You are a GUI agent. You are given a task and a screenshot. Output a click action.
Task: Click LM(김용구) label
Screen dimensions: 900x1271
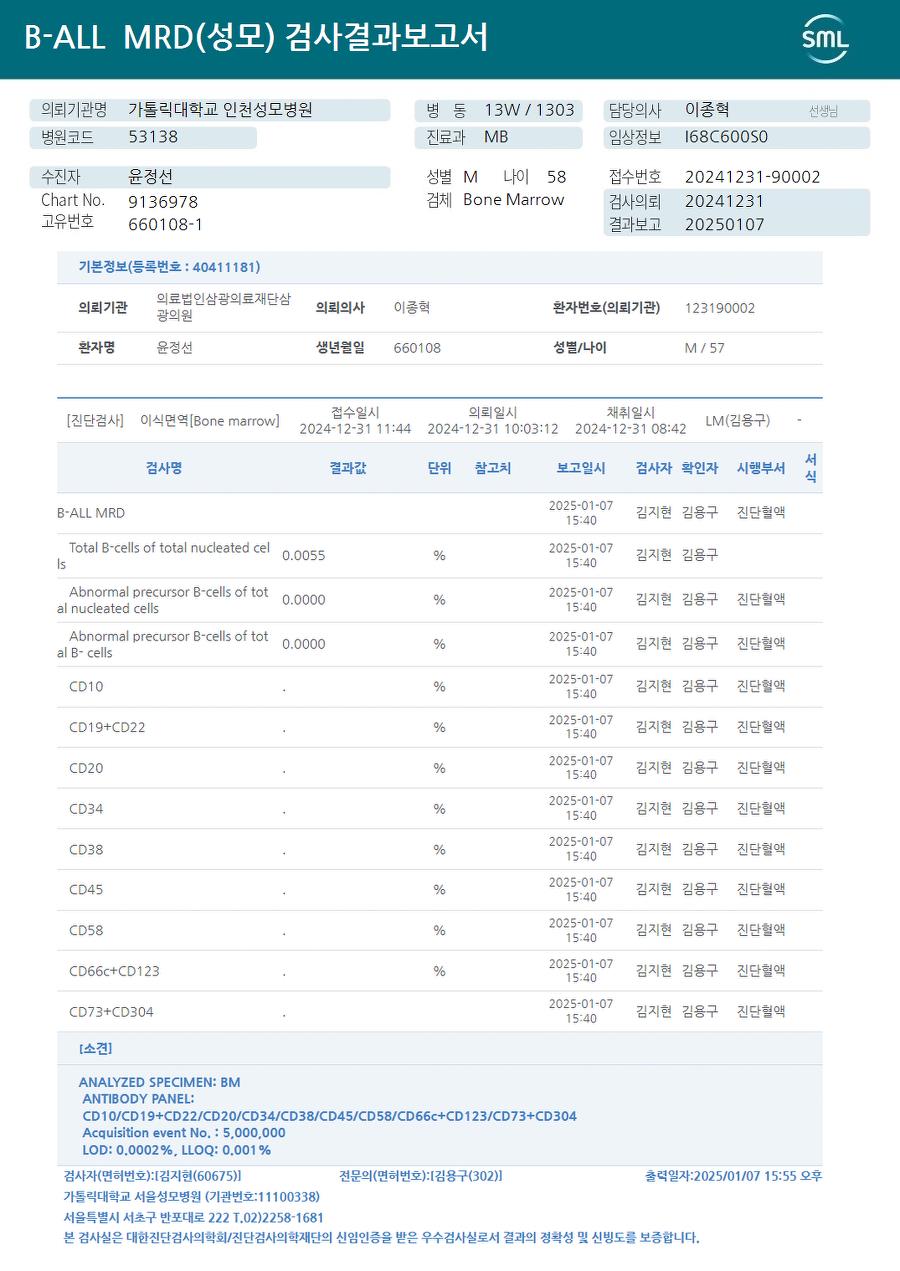[x=738, y=421]
